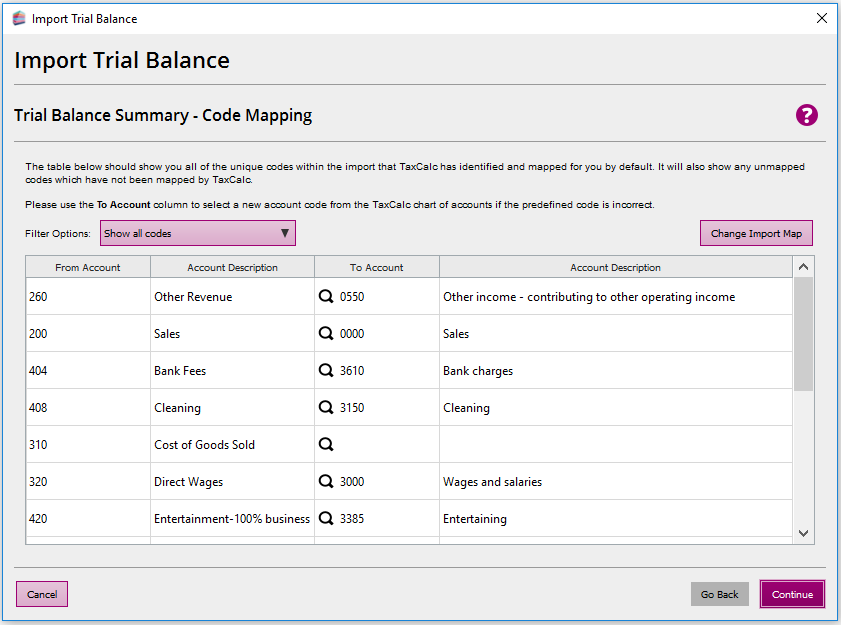Search account code for Cost of Goods Sold
841x625 pixels.
[x=326, y=444]
